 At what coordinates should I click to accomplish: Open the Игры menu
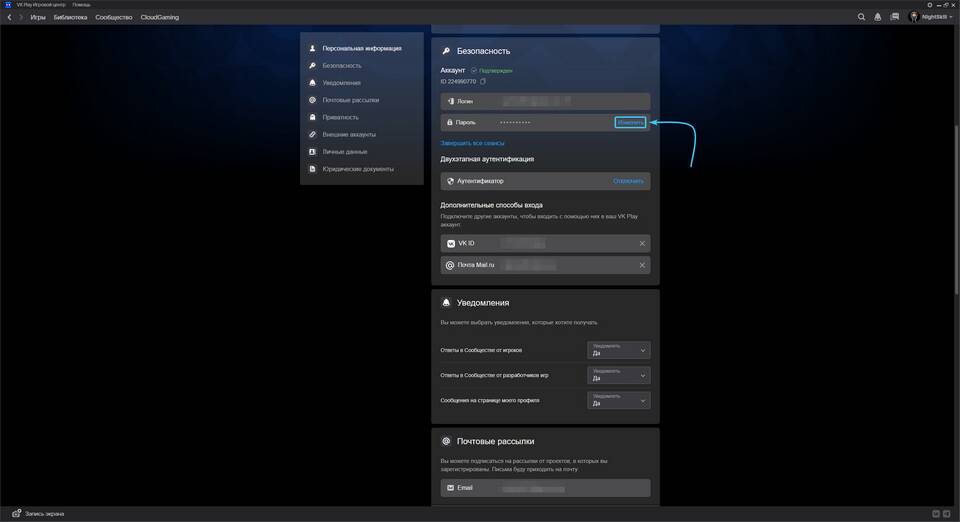coord(38,17)
